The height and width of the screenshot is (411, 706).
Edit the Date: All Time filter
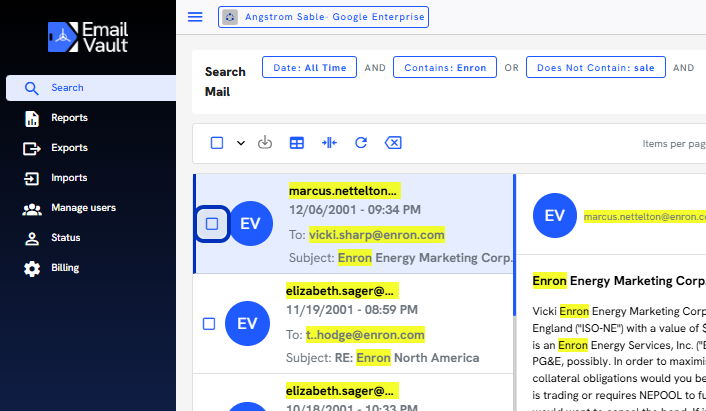309,68
